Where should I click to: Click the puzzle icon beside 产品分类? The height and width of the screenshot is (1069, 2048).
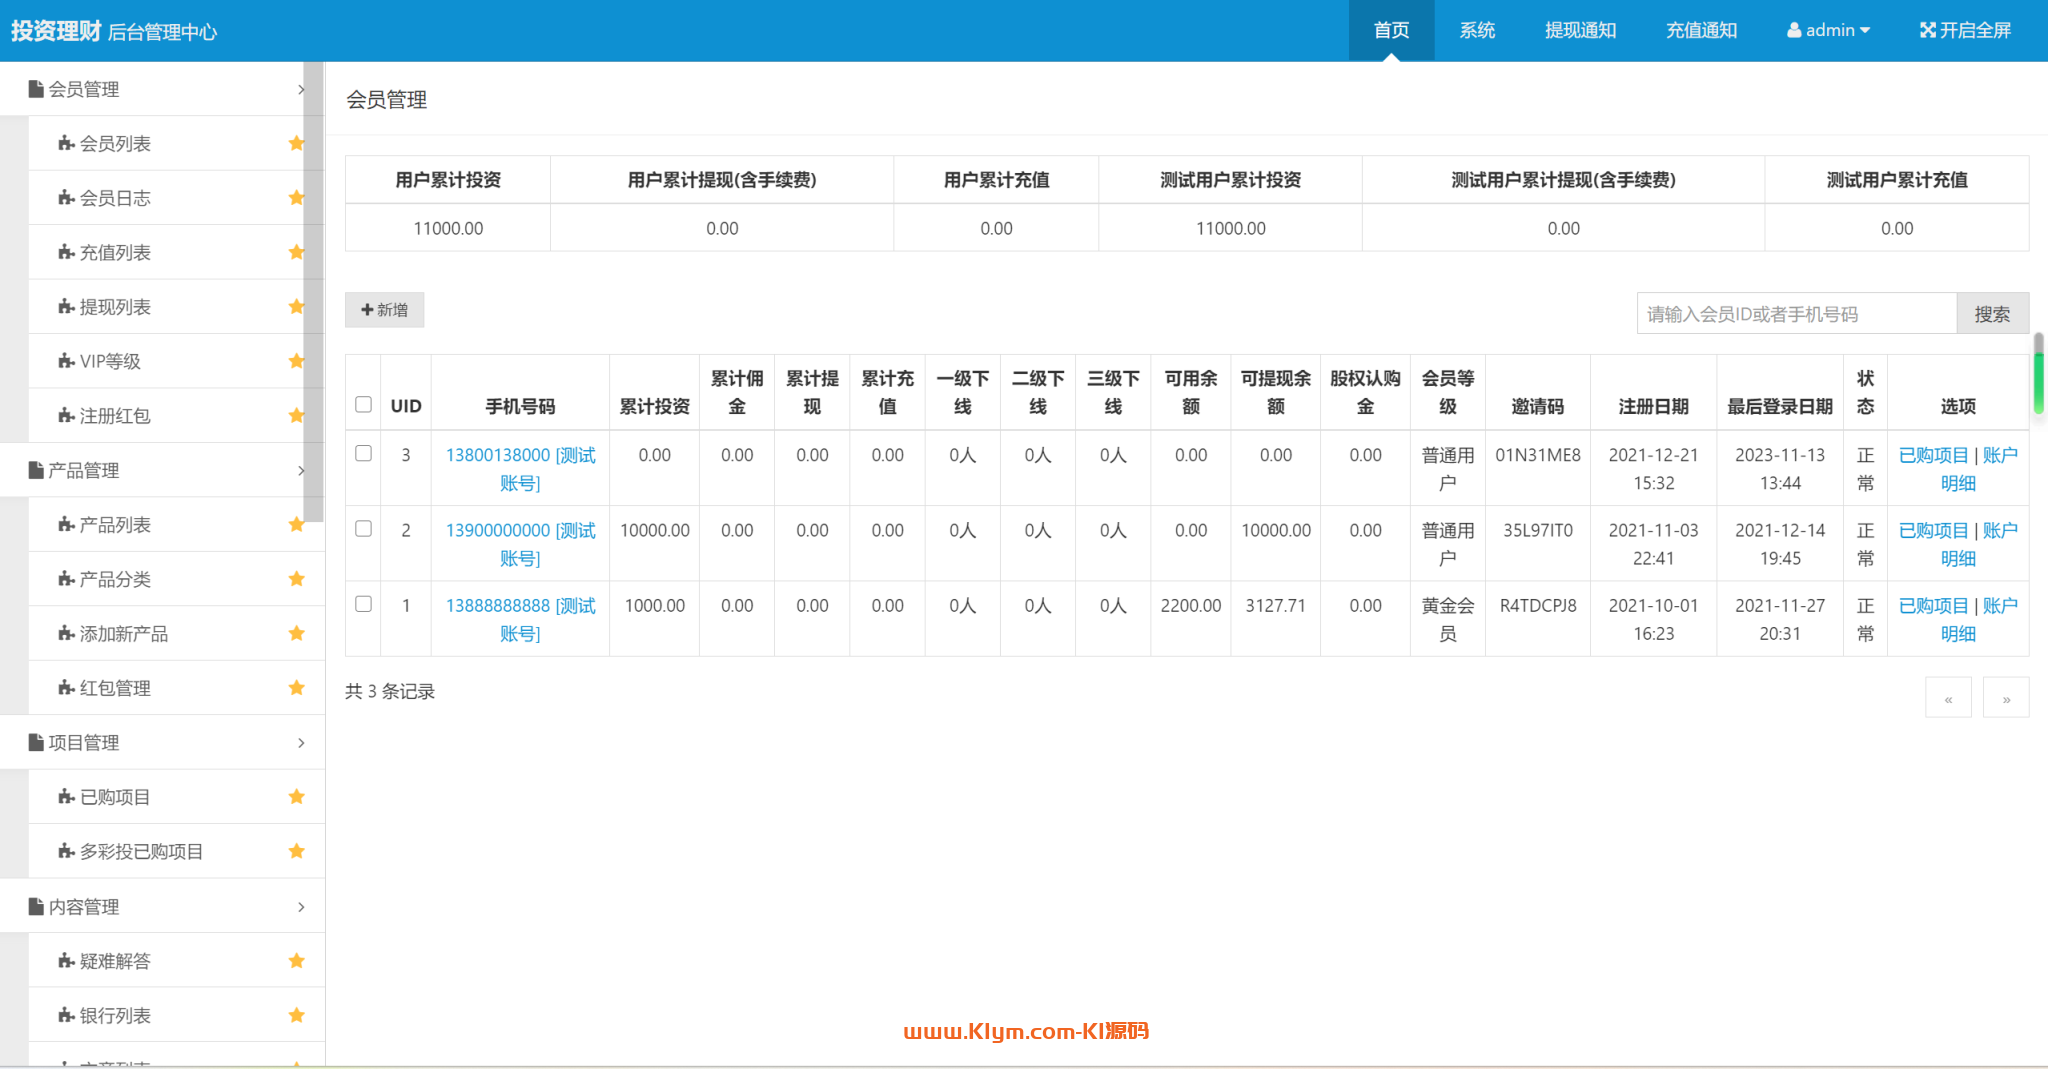[66, 579]
